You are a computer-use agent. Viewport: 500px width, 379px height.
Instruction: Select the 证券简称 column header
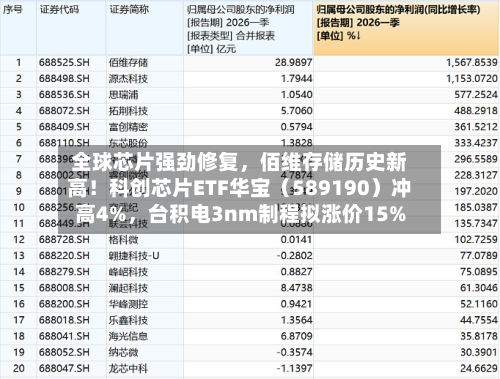pos(145,28)
